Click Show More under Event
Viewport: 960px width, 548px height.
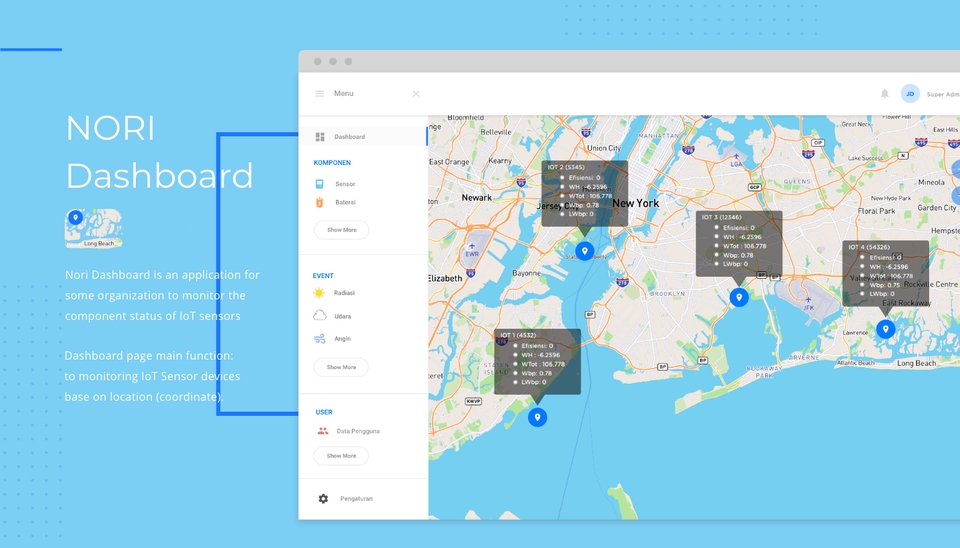[341, 367]
